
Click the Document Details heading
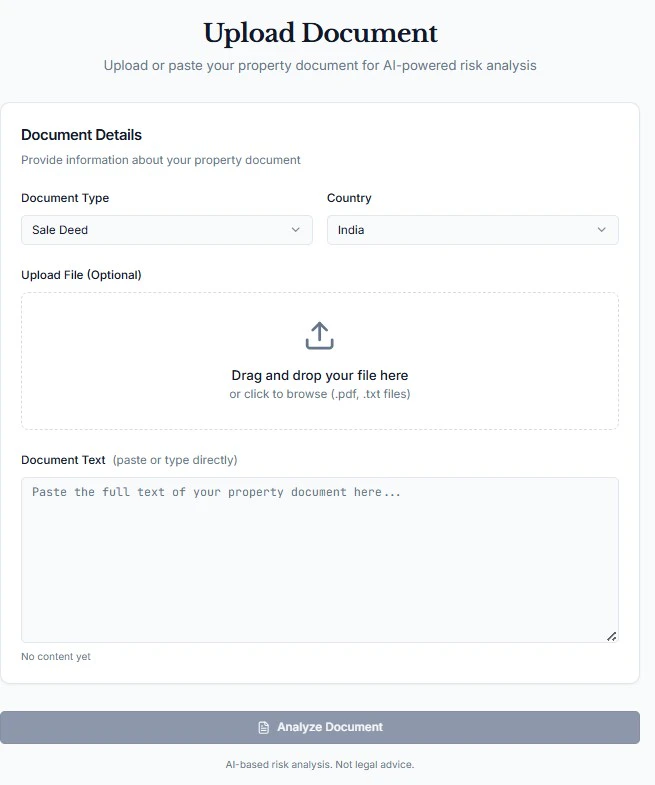pos(81,135)
